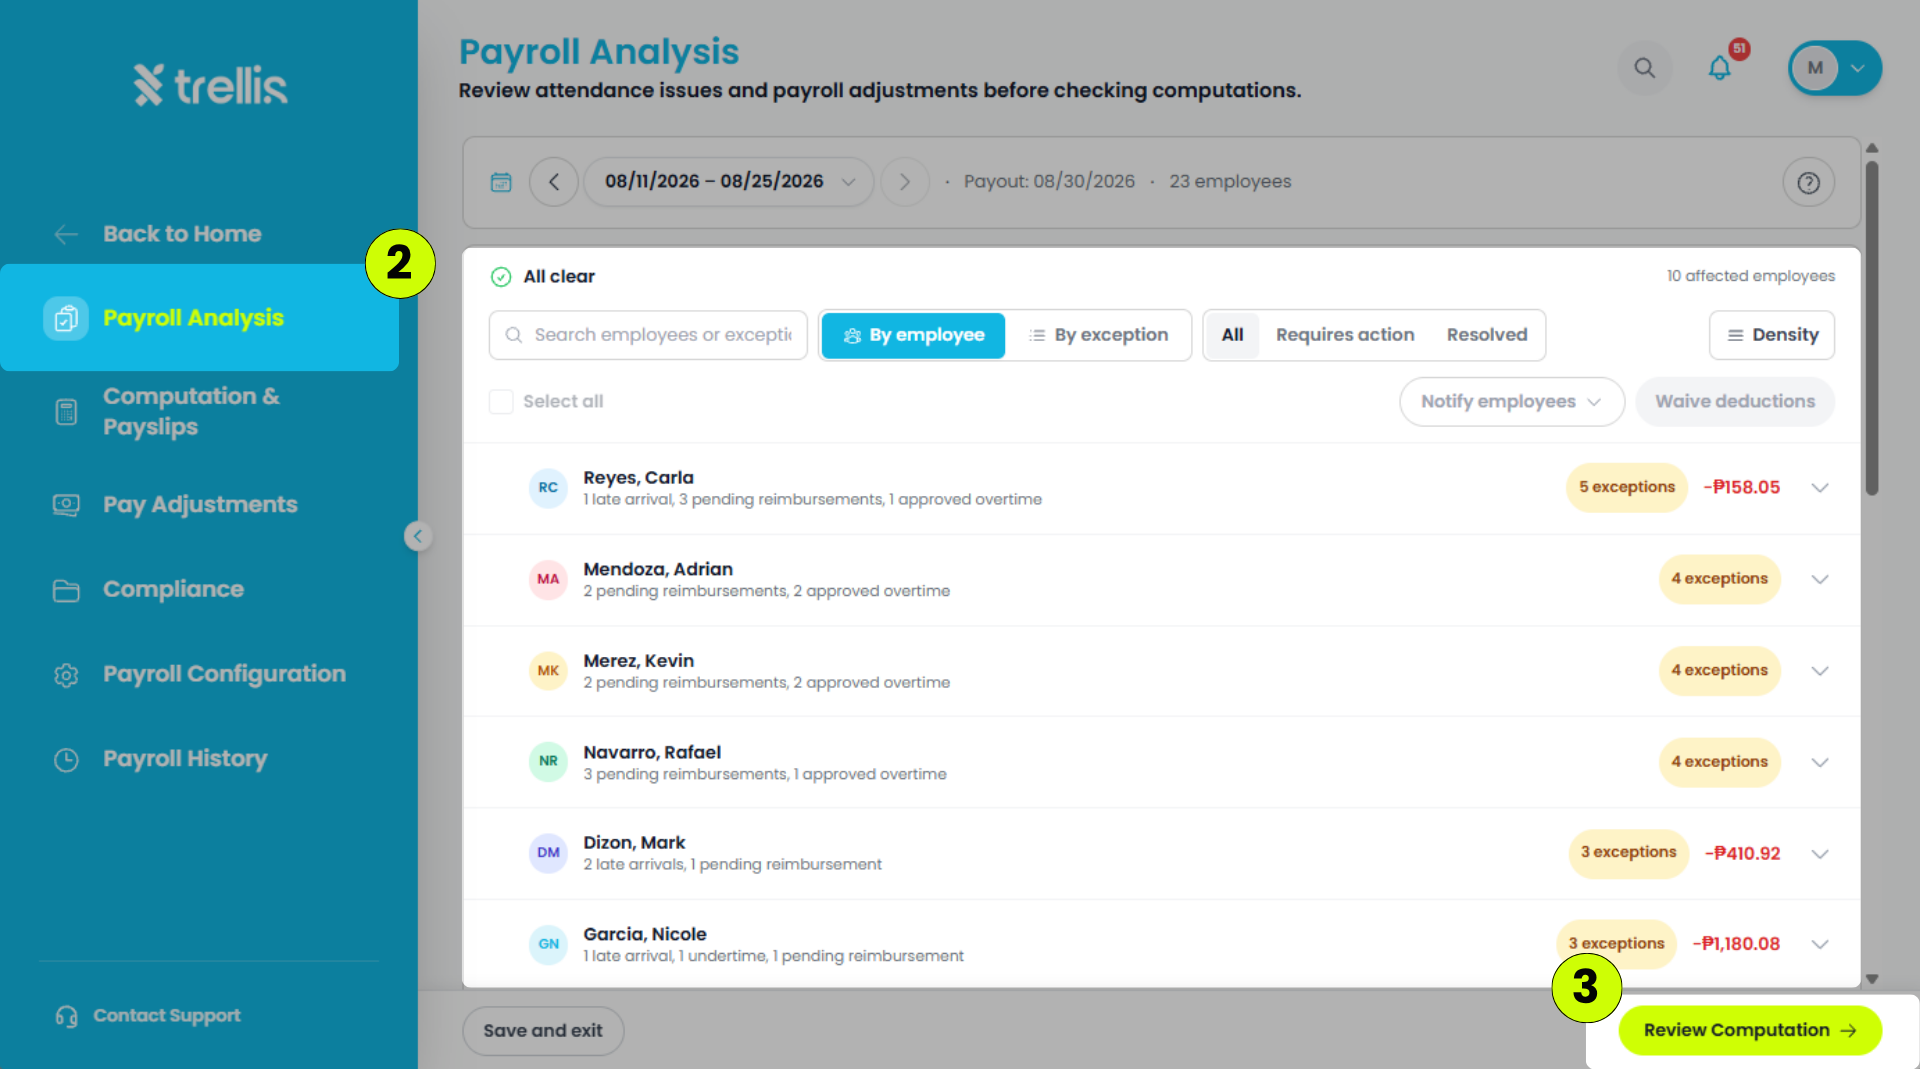
Task: Open the pay period date range dropdown
Action: (729, 182)
